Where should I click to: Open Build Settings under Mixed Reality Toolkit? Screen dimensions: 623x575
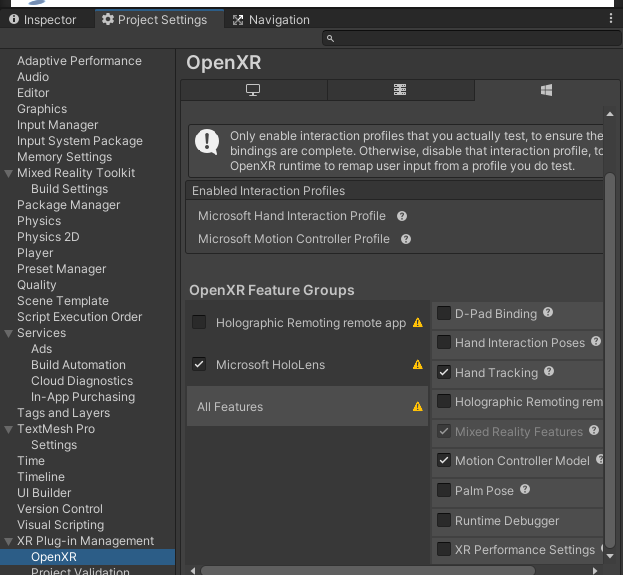coord(70,189)
